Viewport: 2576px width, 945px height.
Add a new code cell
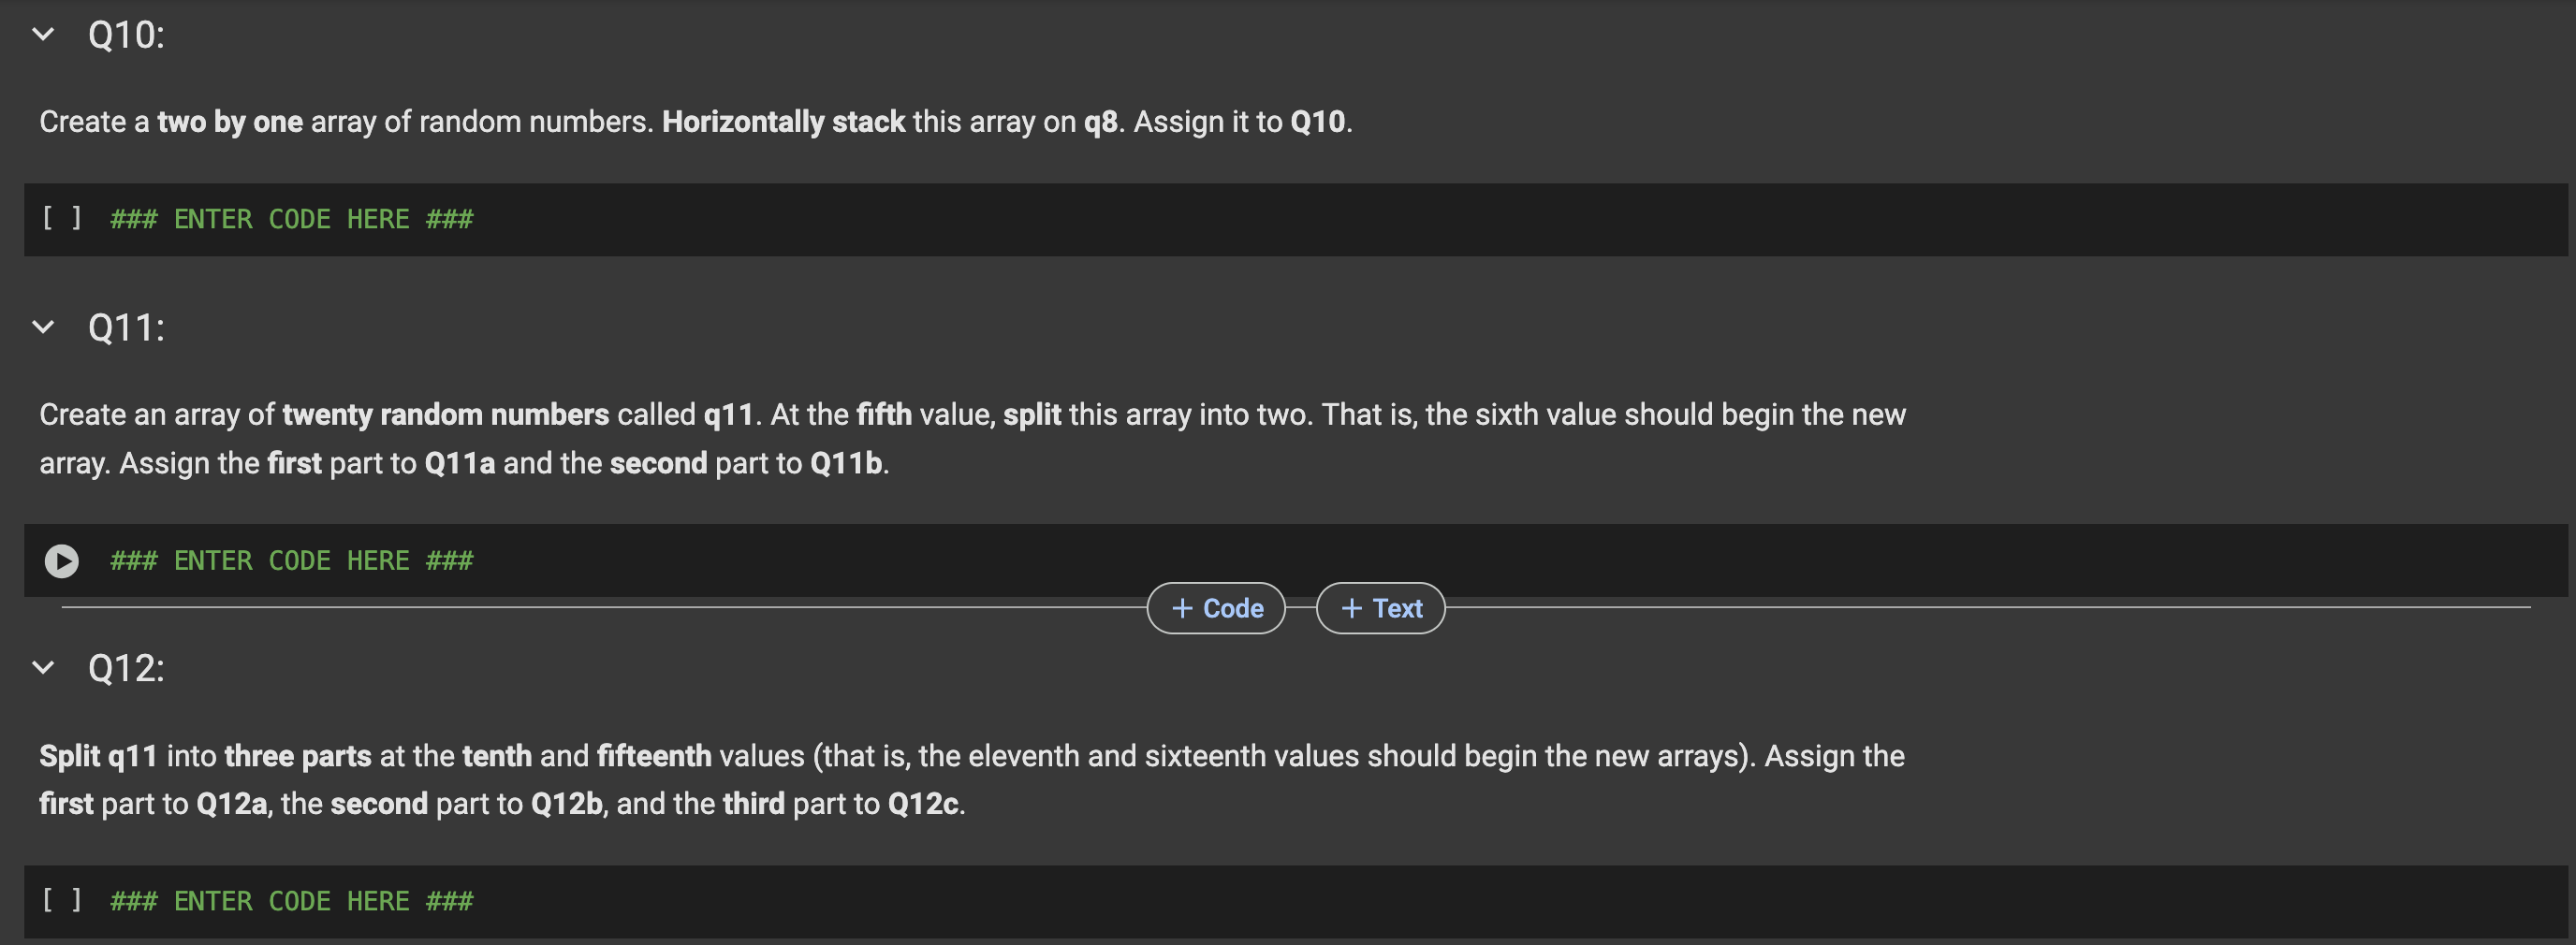[1216, 607]
